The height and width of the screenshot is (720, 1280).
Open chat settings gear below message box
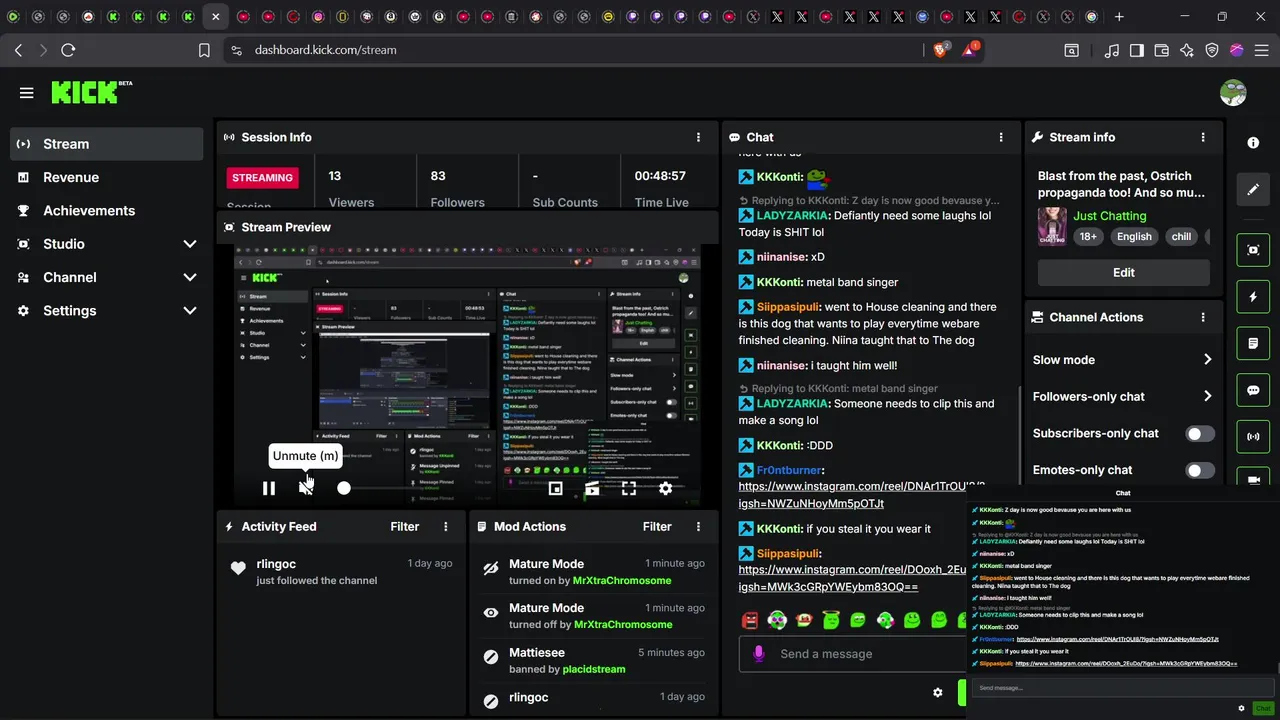tap(937, 692)
